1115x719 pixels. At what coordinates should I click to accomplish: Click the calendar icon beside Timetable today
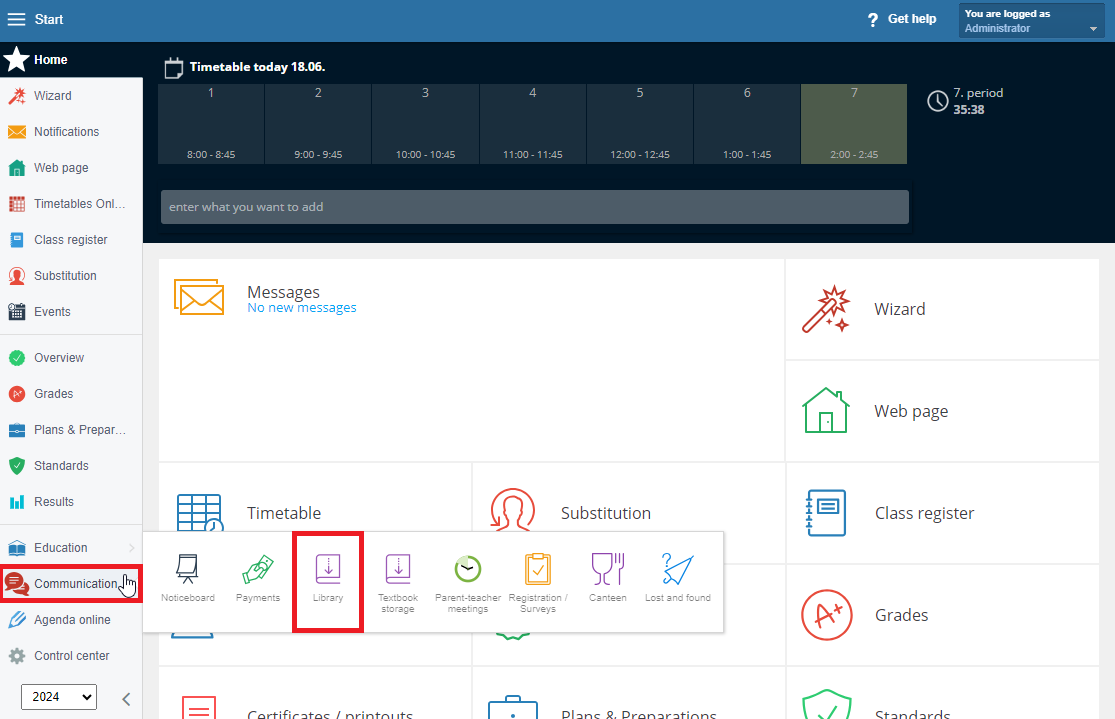pos(174,68)
